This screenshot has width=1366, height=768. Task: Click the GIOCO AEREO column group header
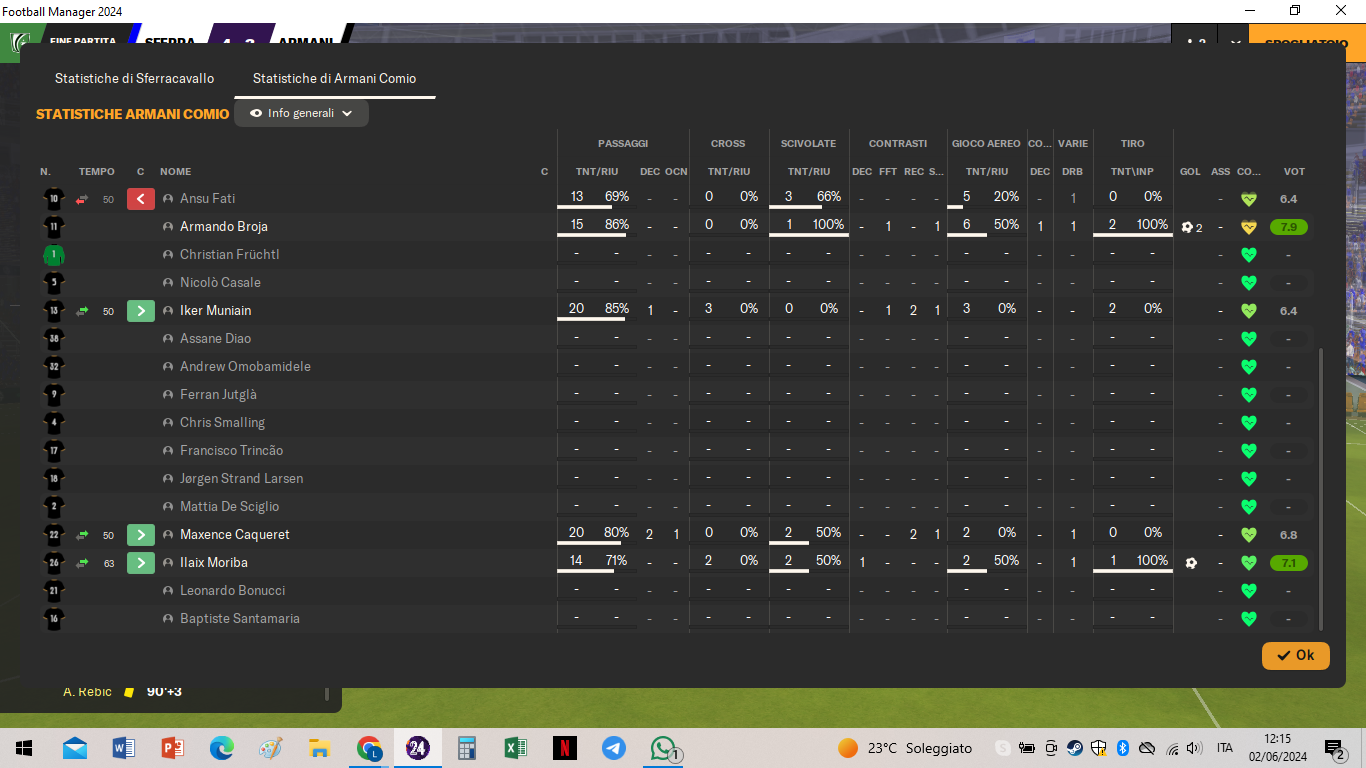click(x=986, y=144)
